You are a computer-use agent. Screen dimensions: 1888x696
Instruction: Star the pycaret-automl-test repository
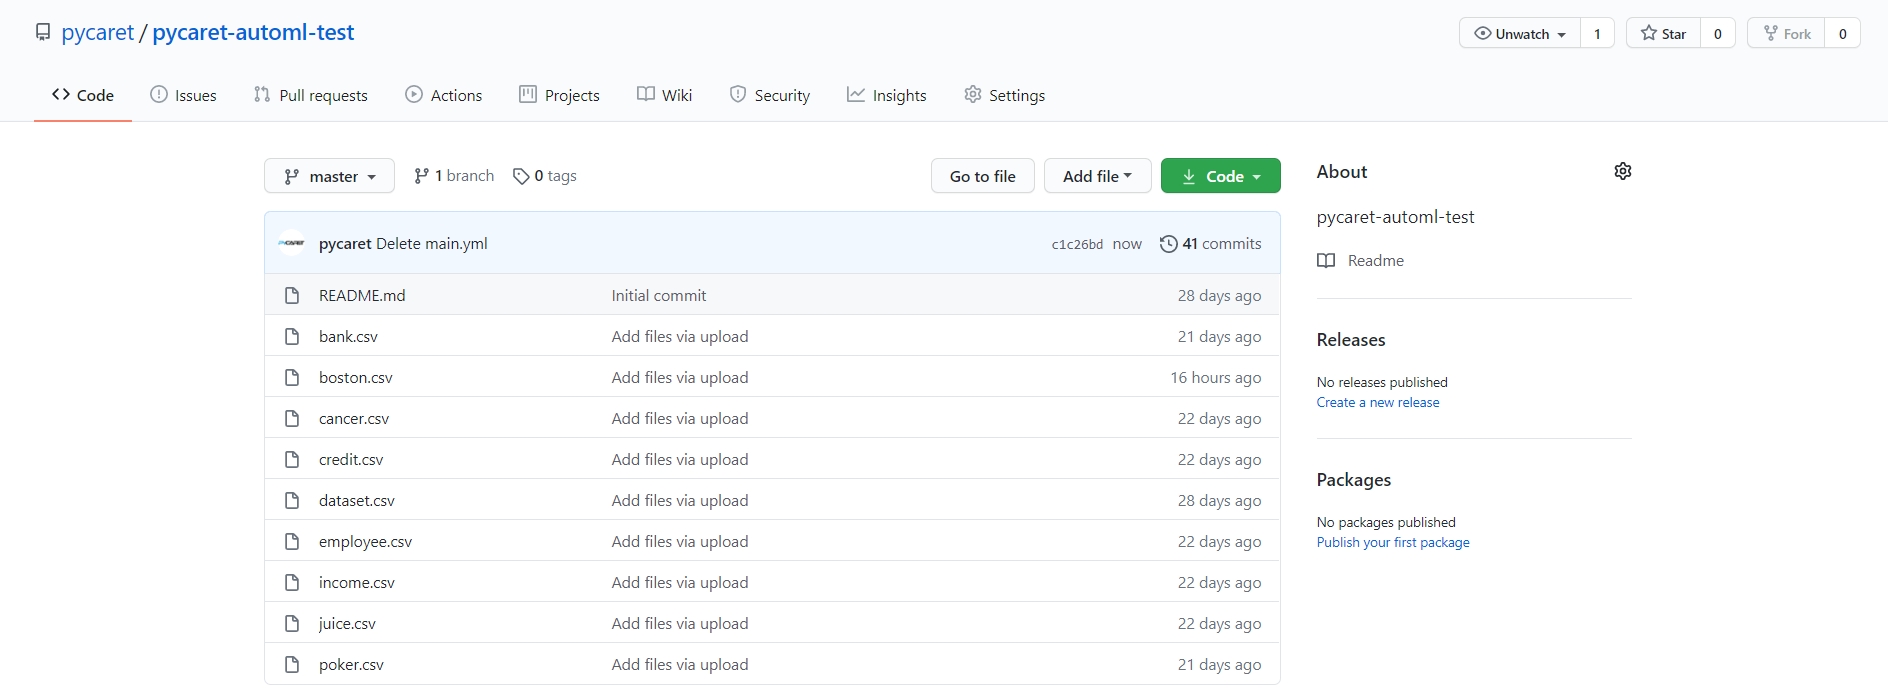[1664, 33]
